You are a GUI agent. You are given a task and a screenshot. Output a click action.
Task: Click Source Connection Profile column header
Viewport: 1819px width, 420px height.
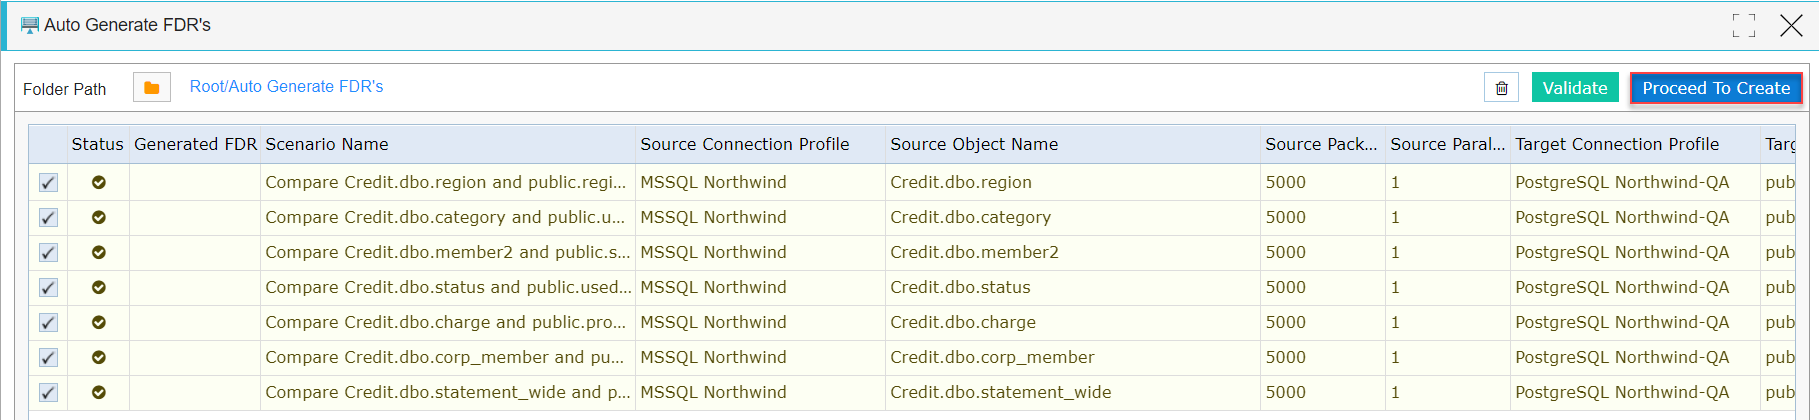pyautogui.click(x=760, y=144)
